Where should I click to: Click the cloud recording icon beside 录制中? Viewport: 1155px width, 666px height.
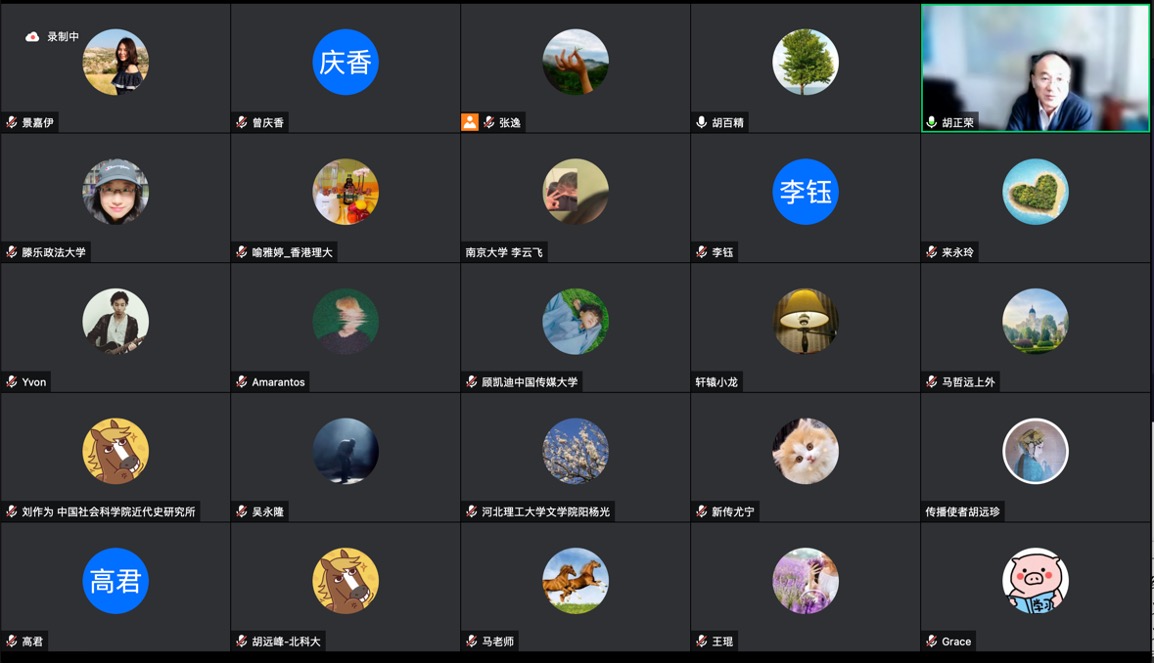pos(32,37)
